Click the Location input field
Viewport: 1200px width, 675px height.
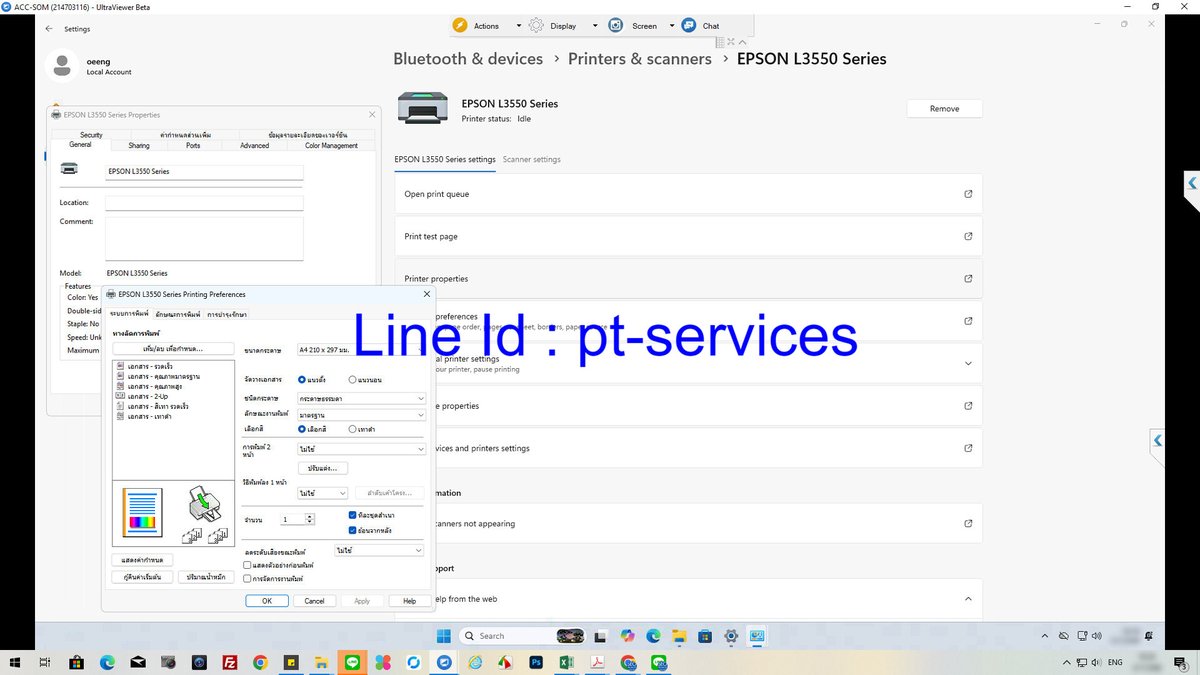pyautogui.click(x=204, y=203)
